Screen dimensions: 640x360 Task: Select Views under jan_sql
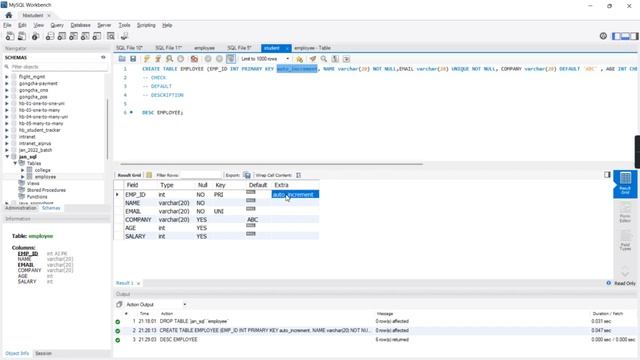coord(33,184)
